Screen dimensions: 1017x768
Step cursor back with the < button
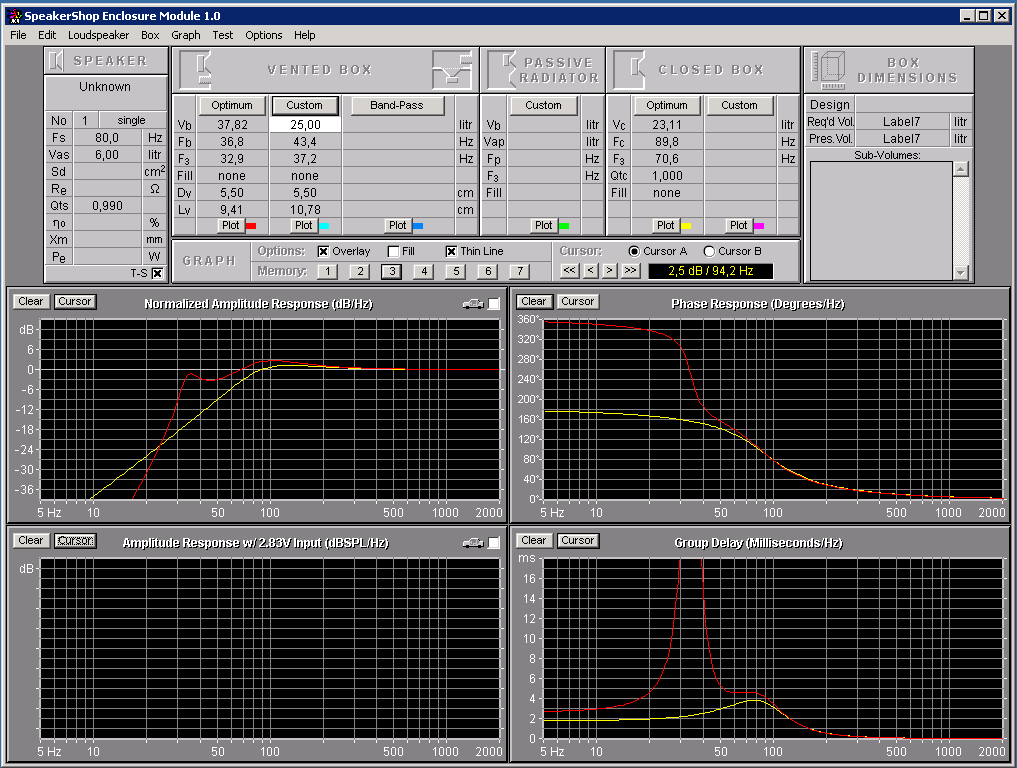590,271
